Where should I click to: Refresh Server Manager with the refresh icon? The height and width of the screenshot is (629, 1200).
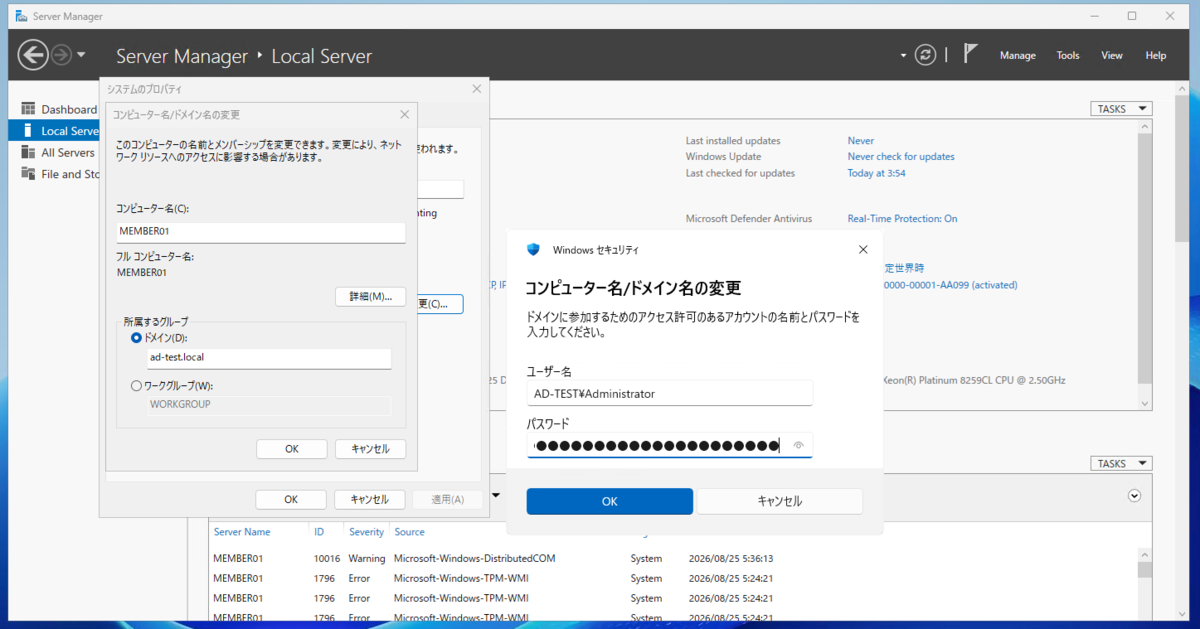point(927,55)
